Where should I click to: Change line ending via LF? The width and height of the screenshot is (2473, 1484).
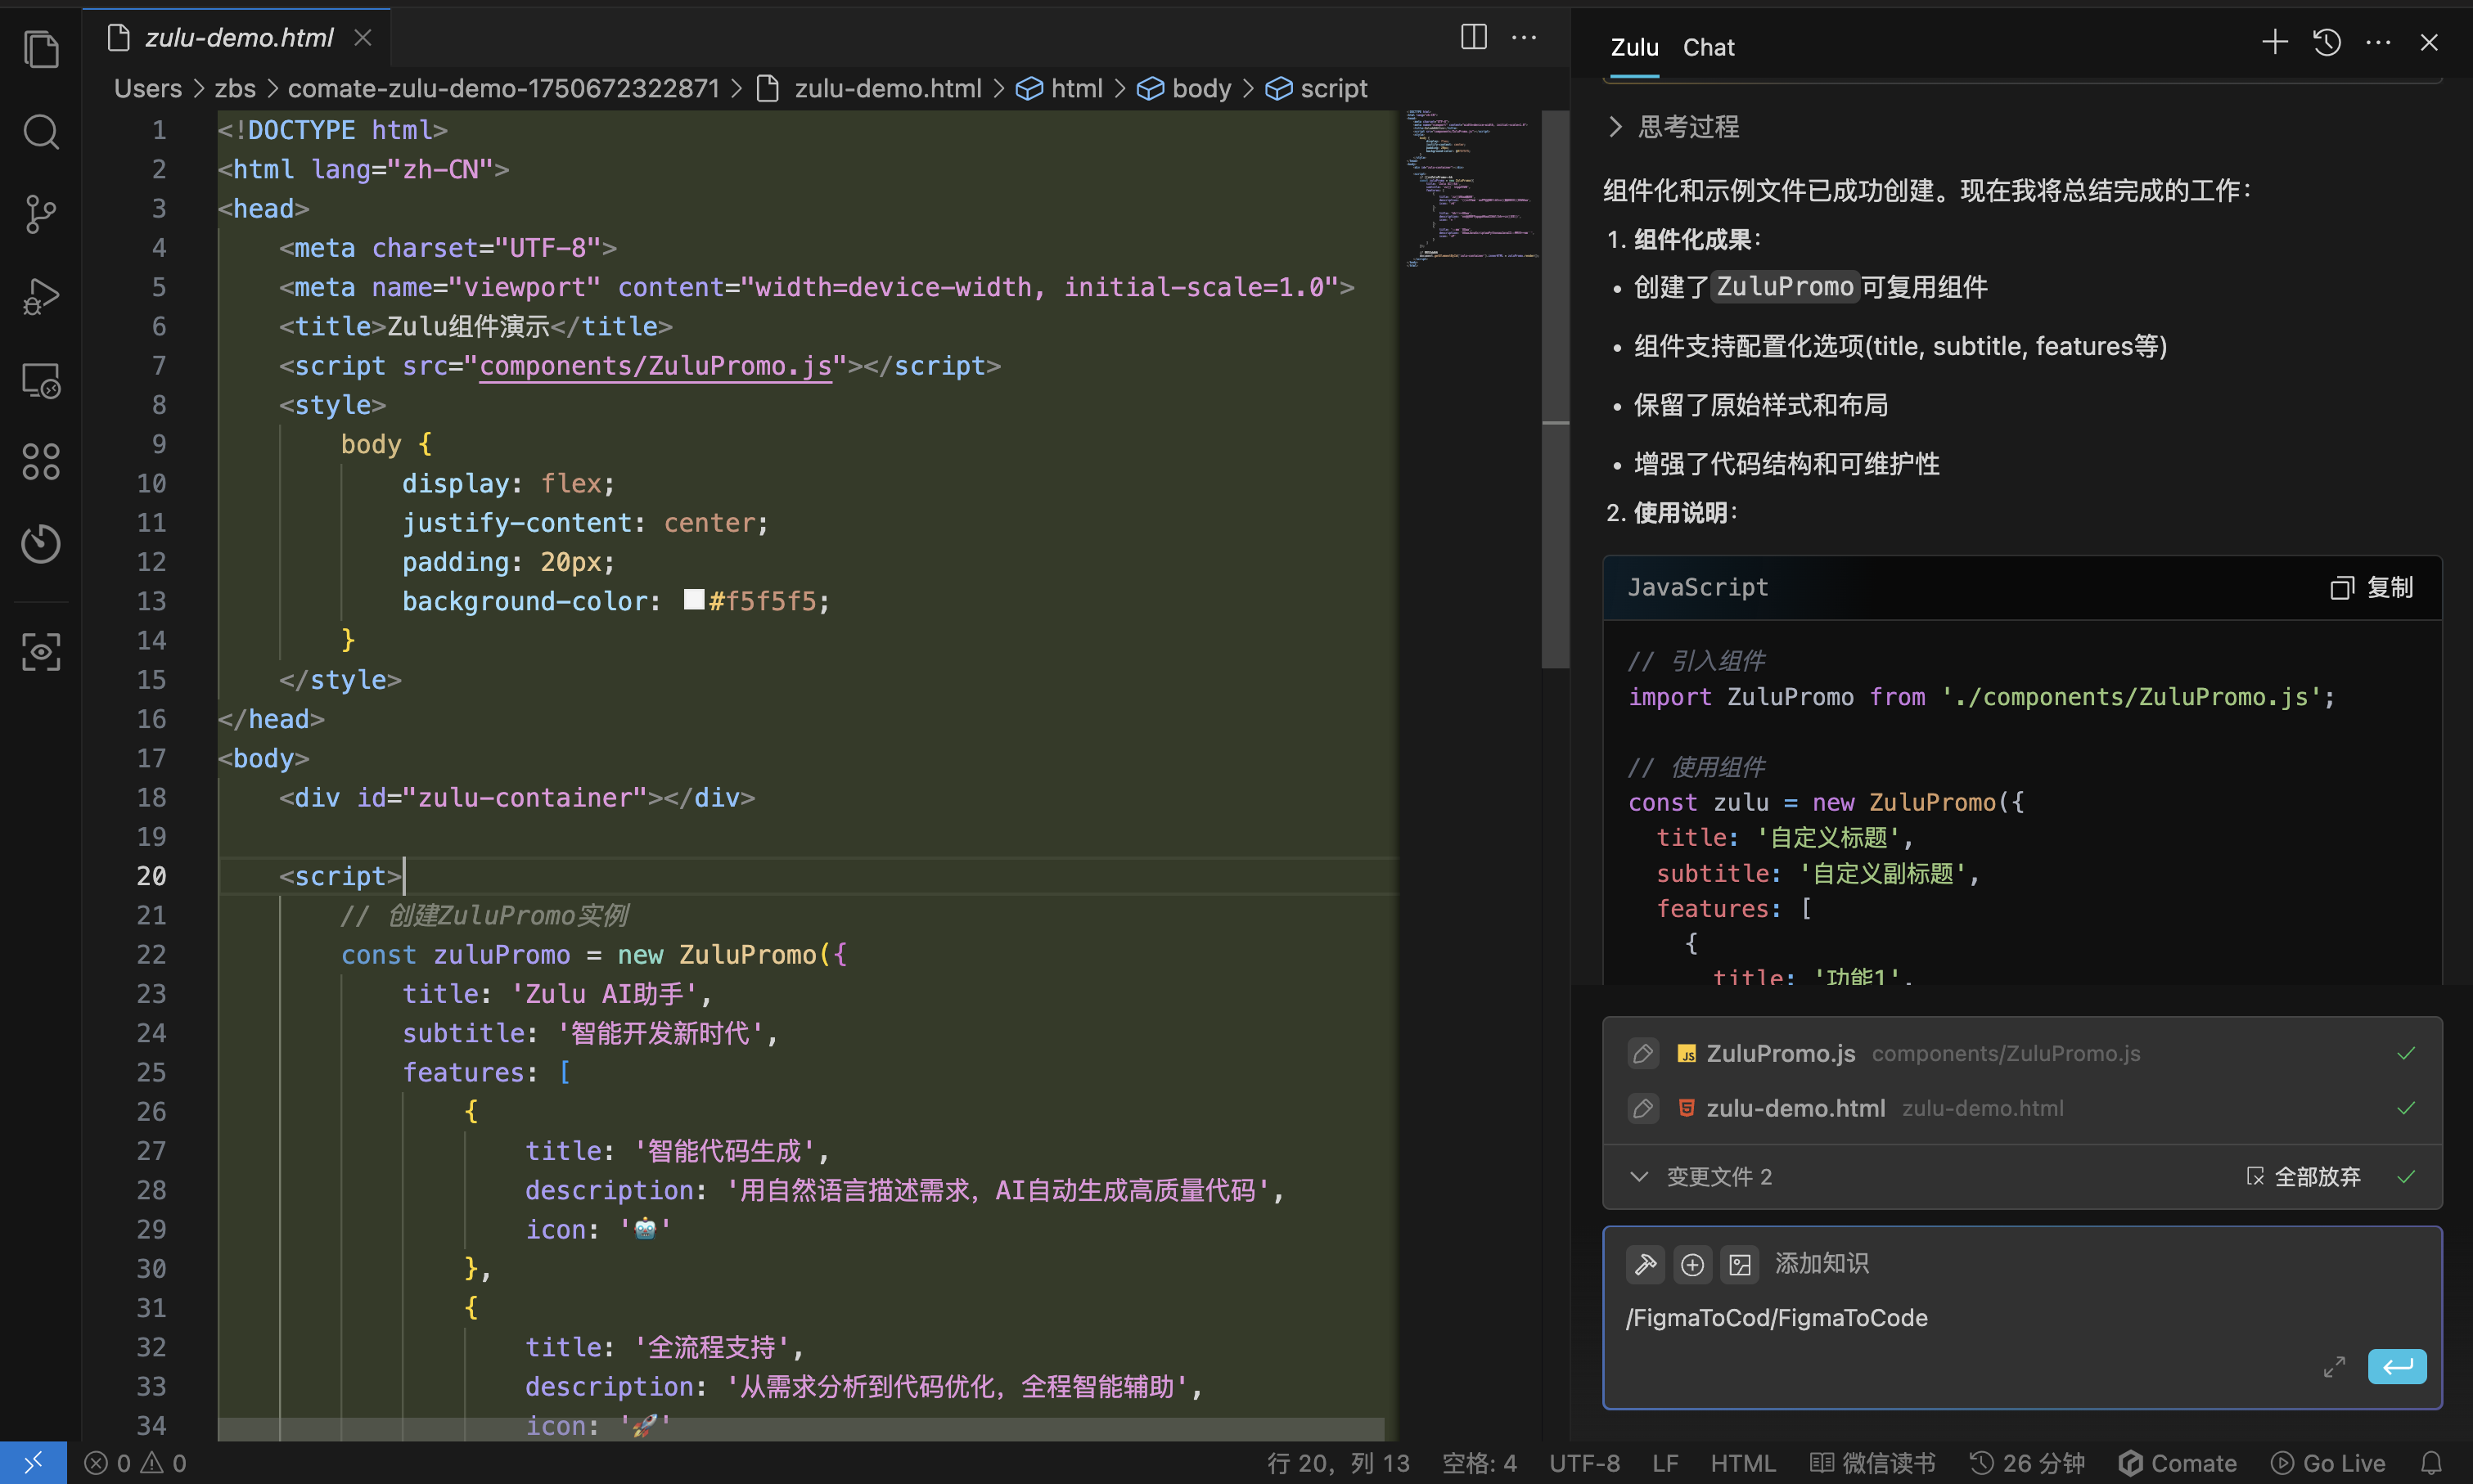click(x=1665, y=1463)
